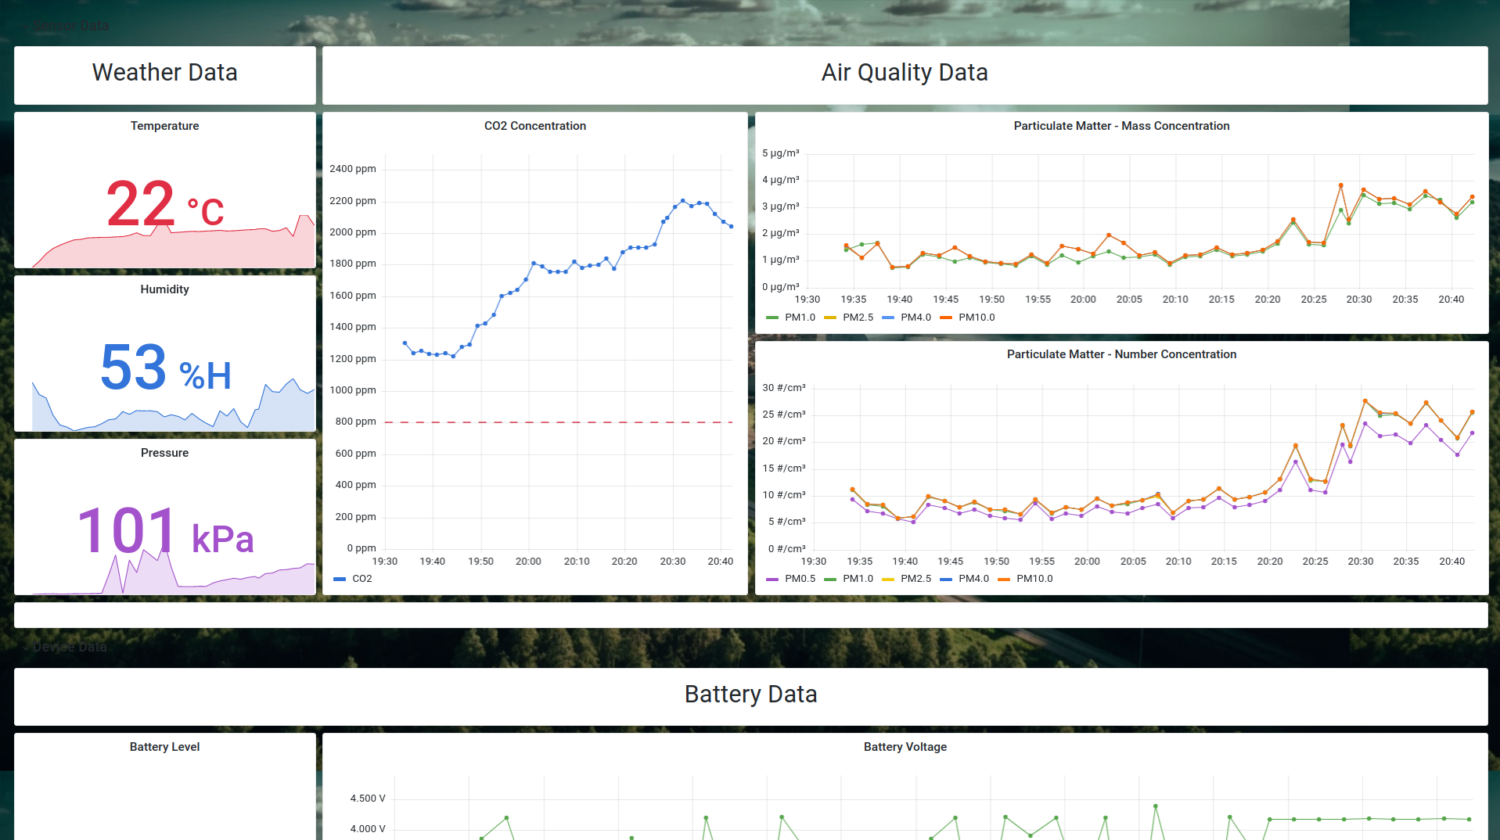Click PM1.0 color swatch in Number Concentration legend

[x=830, y=579]
